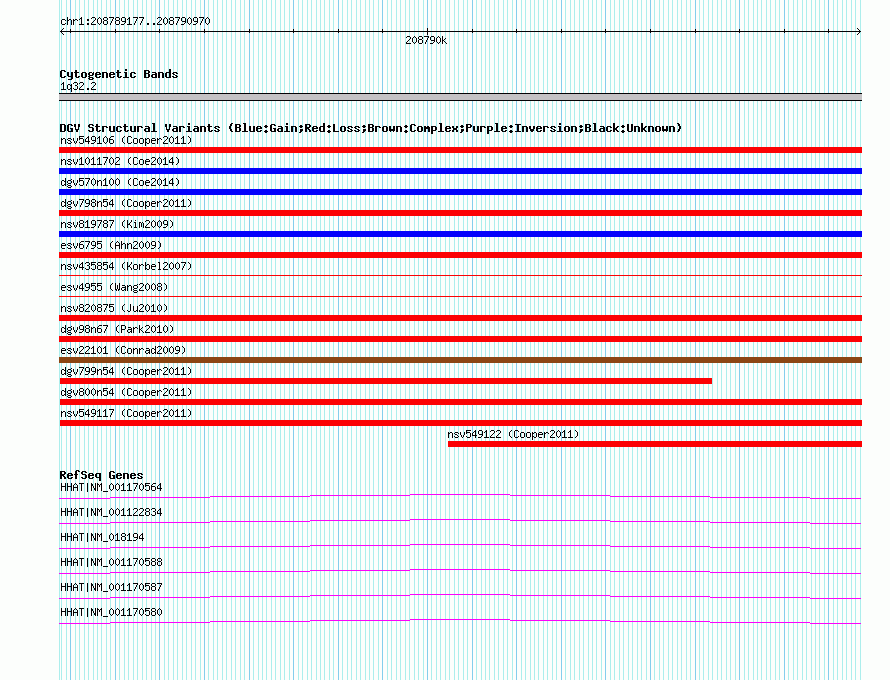Open variant nsv1011702 (Coe2014) label
The width and height of the screenshot is (890, 680).
[120, 161]
